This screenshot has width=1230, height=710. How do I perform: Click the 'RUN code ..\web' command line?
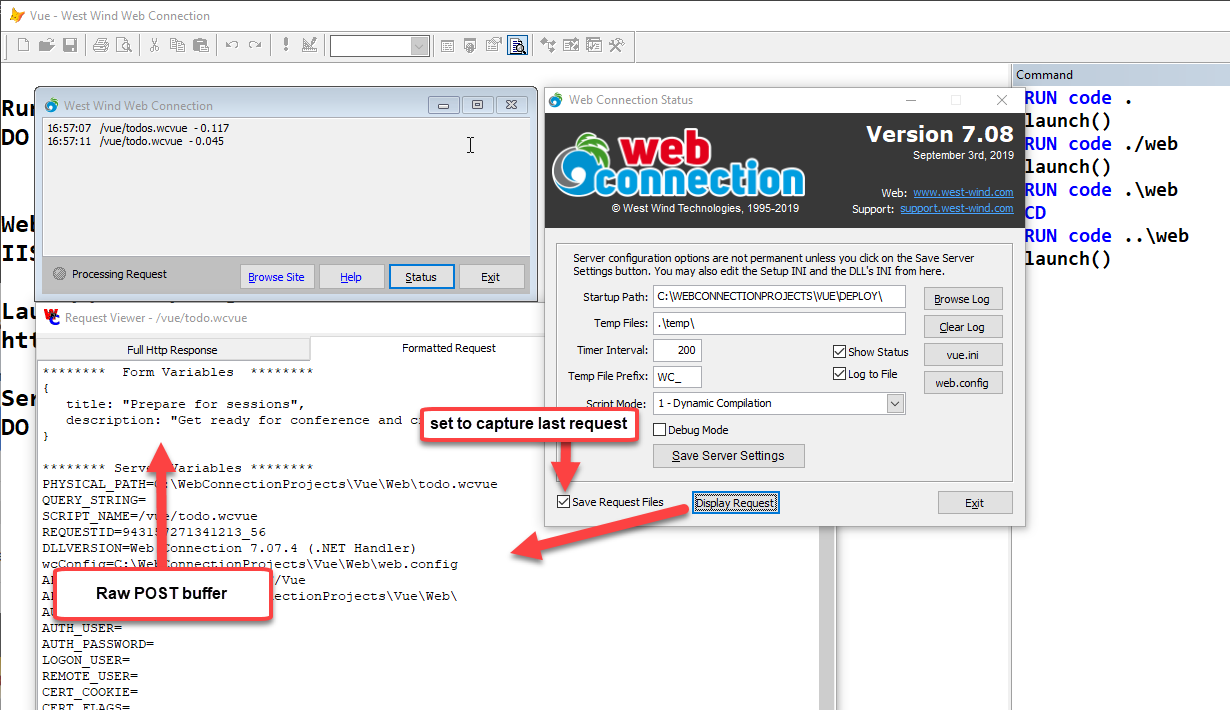coord(1106,236)
